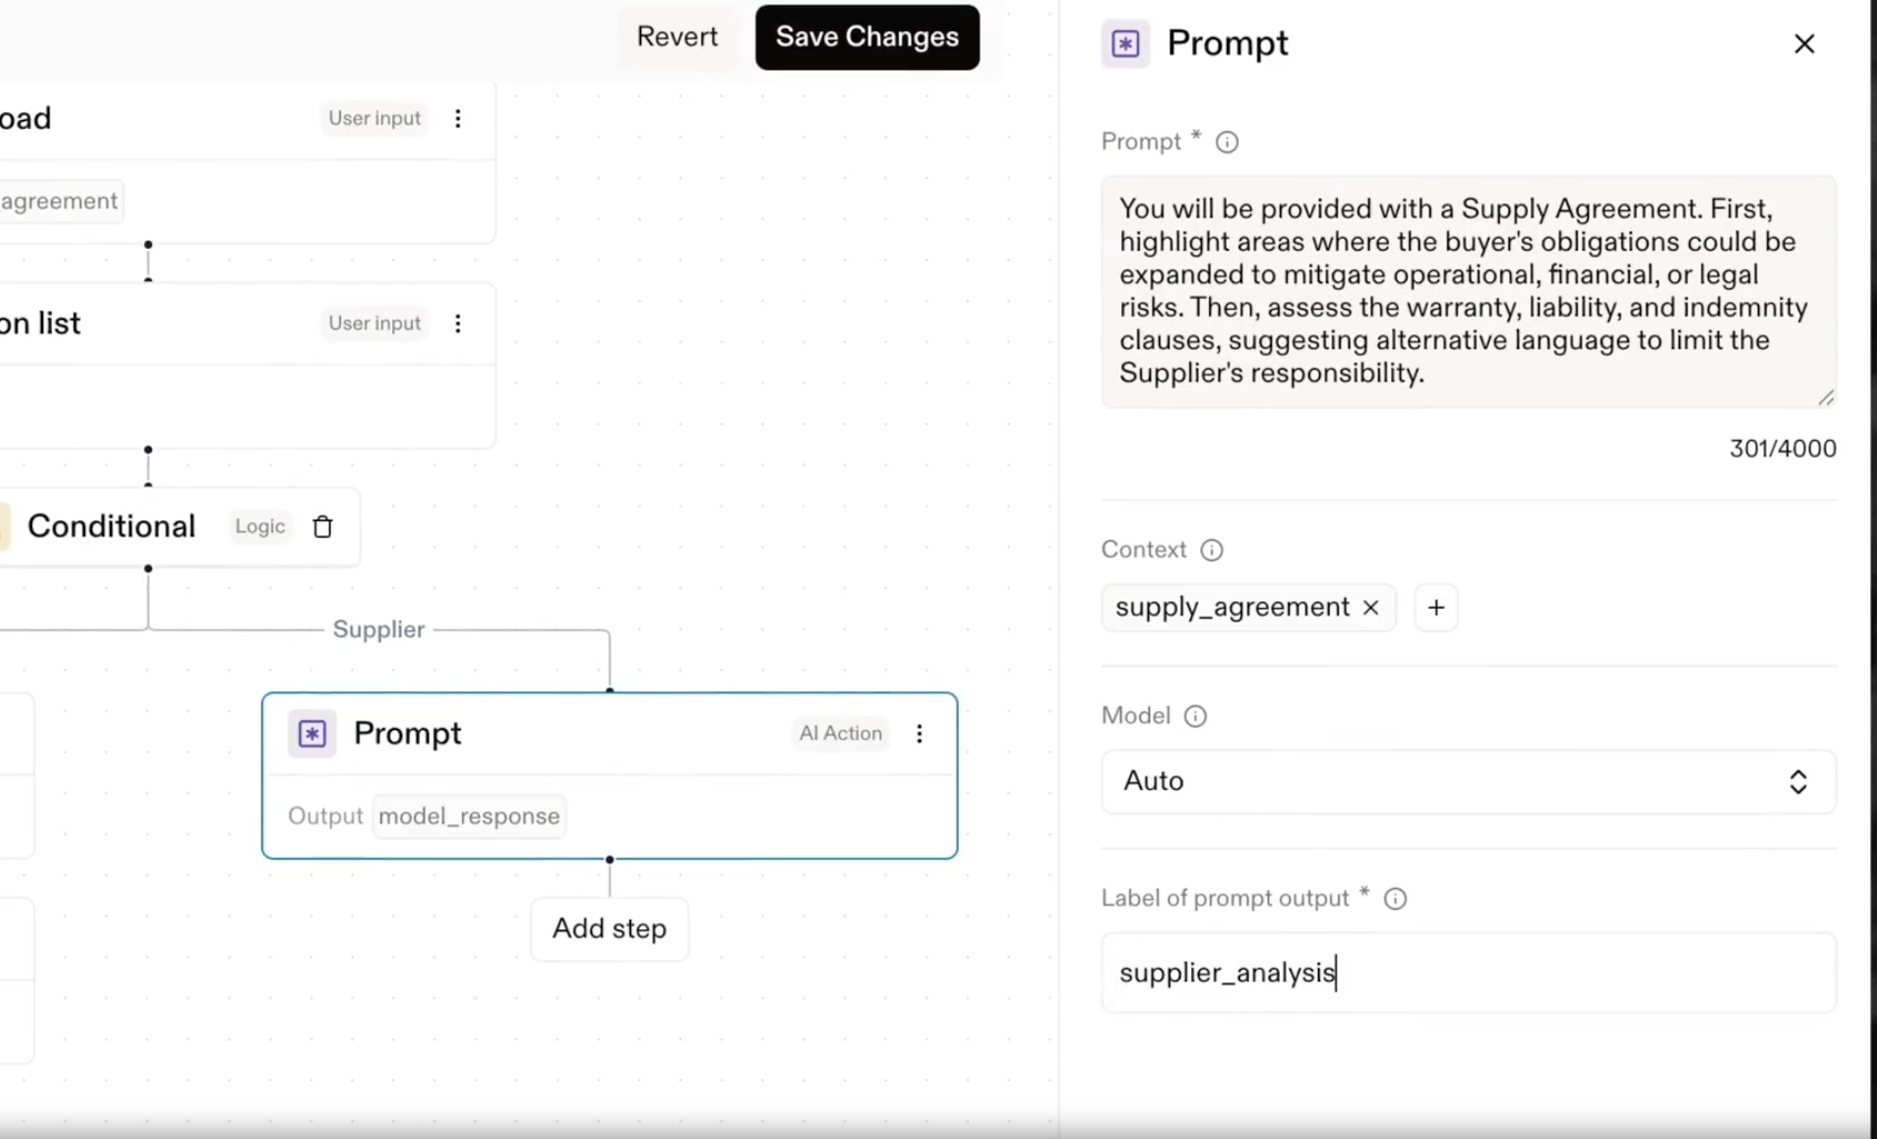Select the Conditional logic node

[112, 527]
